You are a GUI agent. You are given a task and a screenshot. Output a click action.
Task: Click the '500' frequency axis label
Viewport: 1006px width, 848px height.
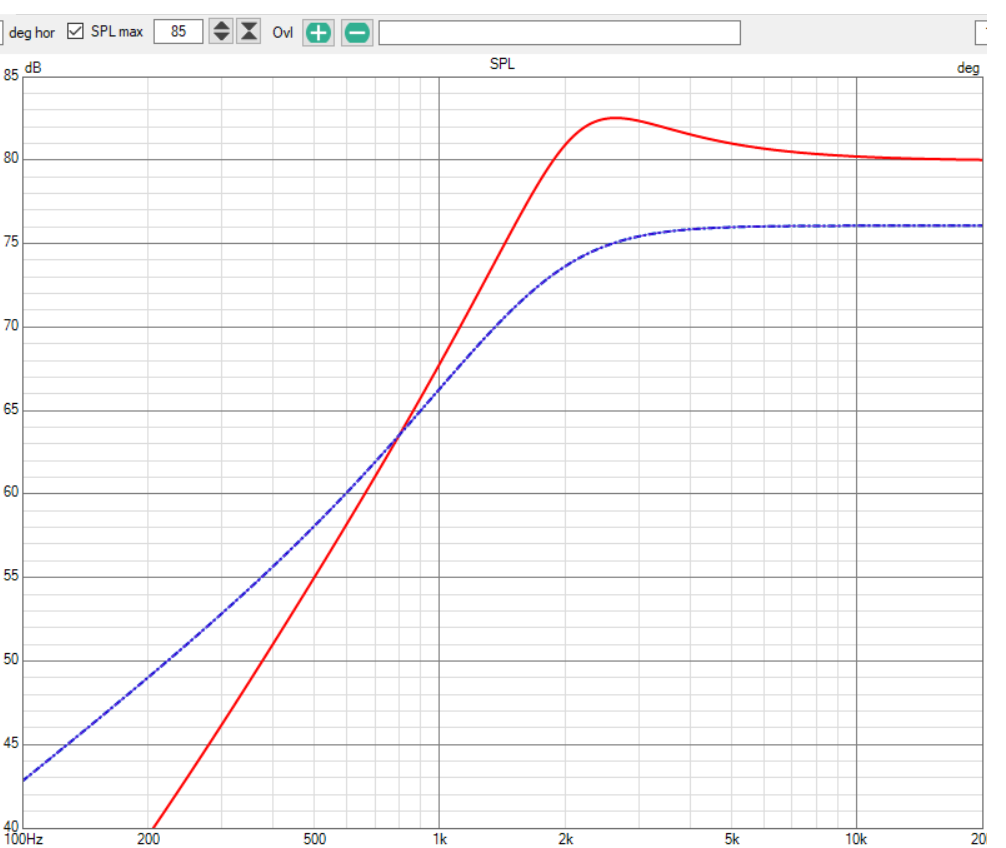314,839
